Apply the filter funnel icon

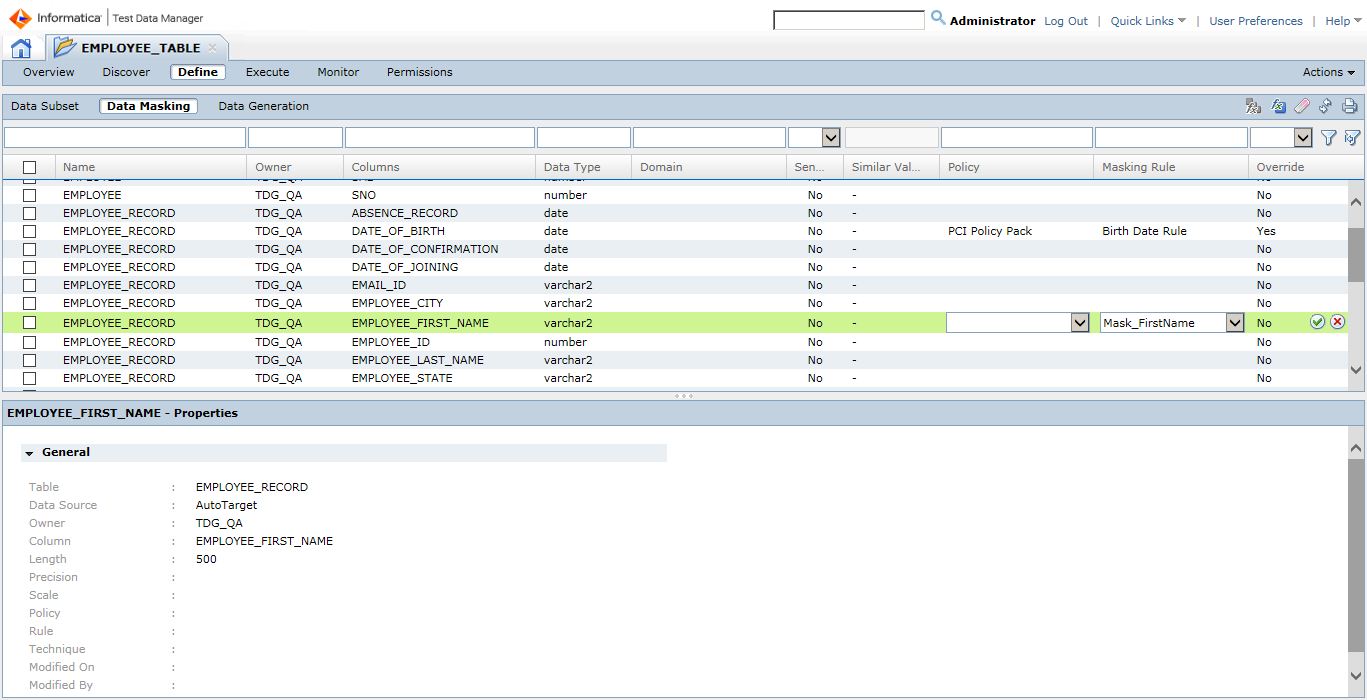[1329, 138]
